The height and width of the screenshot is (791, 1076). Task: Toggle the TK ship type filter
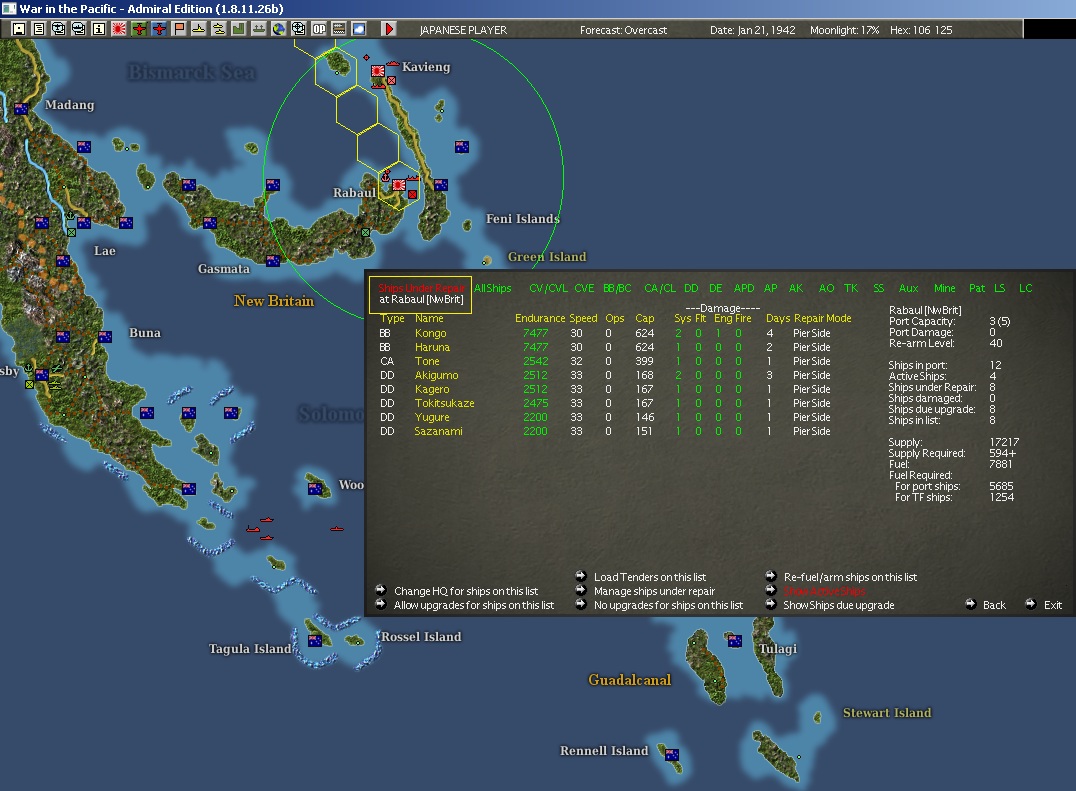tap(851, 288)
